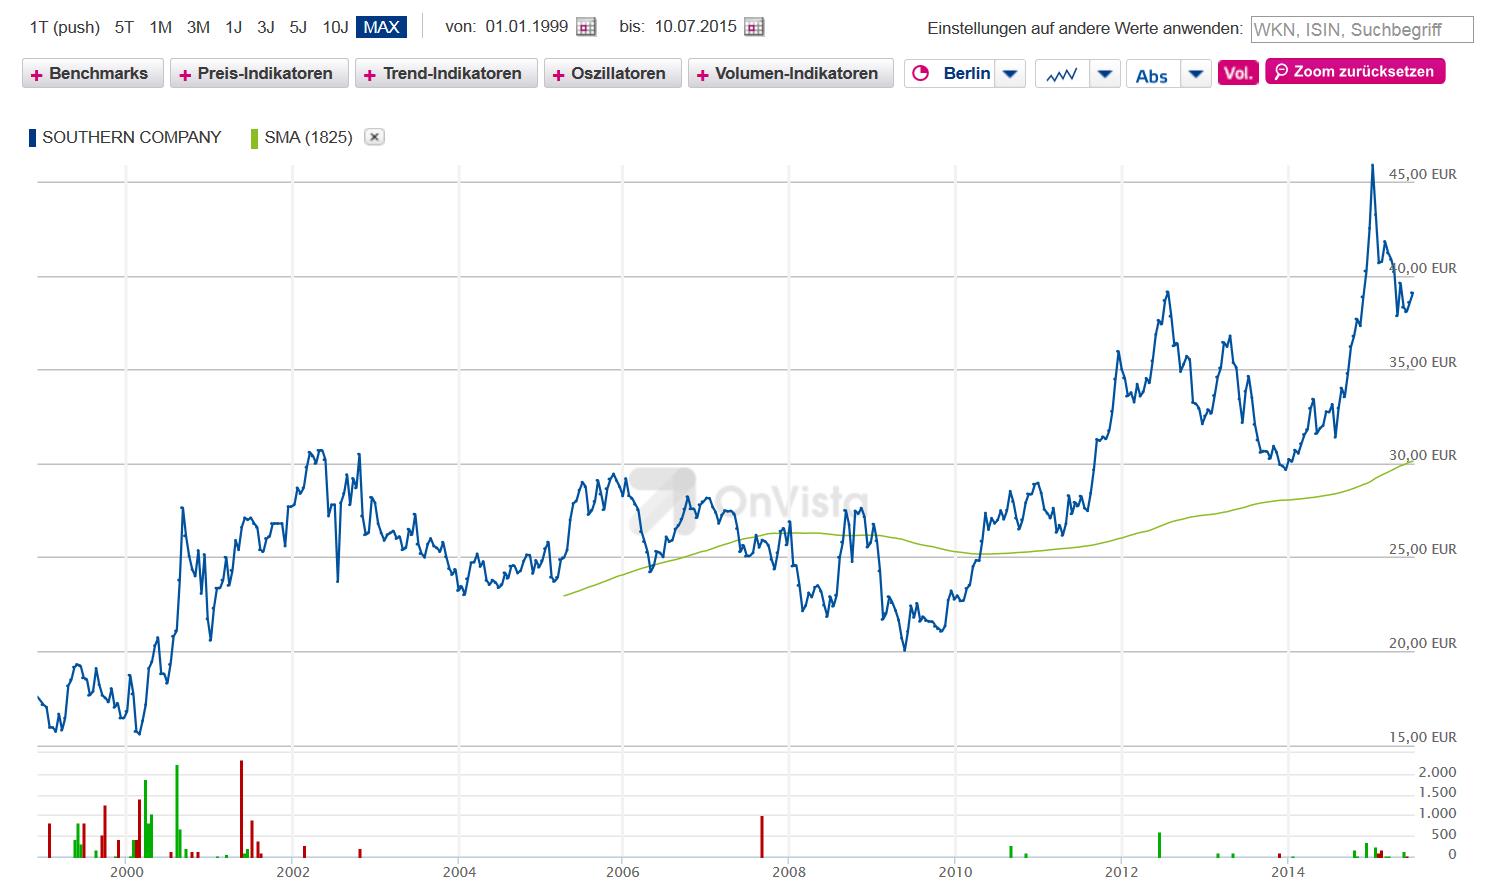Focus the WKN, ISIN, Suchbegriff search field
Image resolution: width=1485 pixels, height=891 pixels.
(1361, 30)
